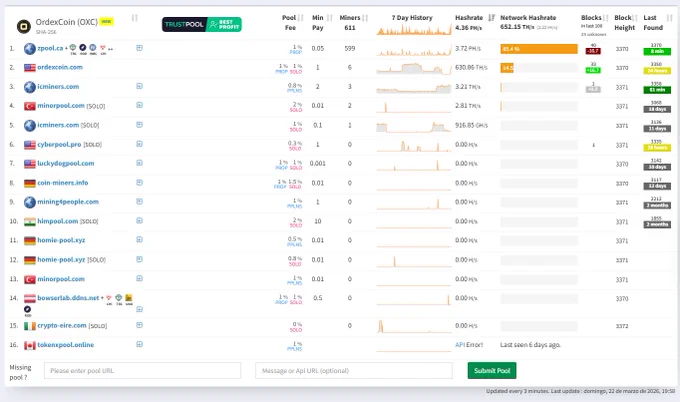The width and height of the screenshot is (680, 402).
Task: Expand details for crypto-eire.com row
Action: click(139, 325)
